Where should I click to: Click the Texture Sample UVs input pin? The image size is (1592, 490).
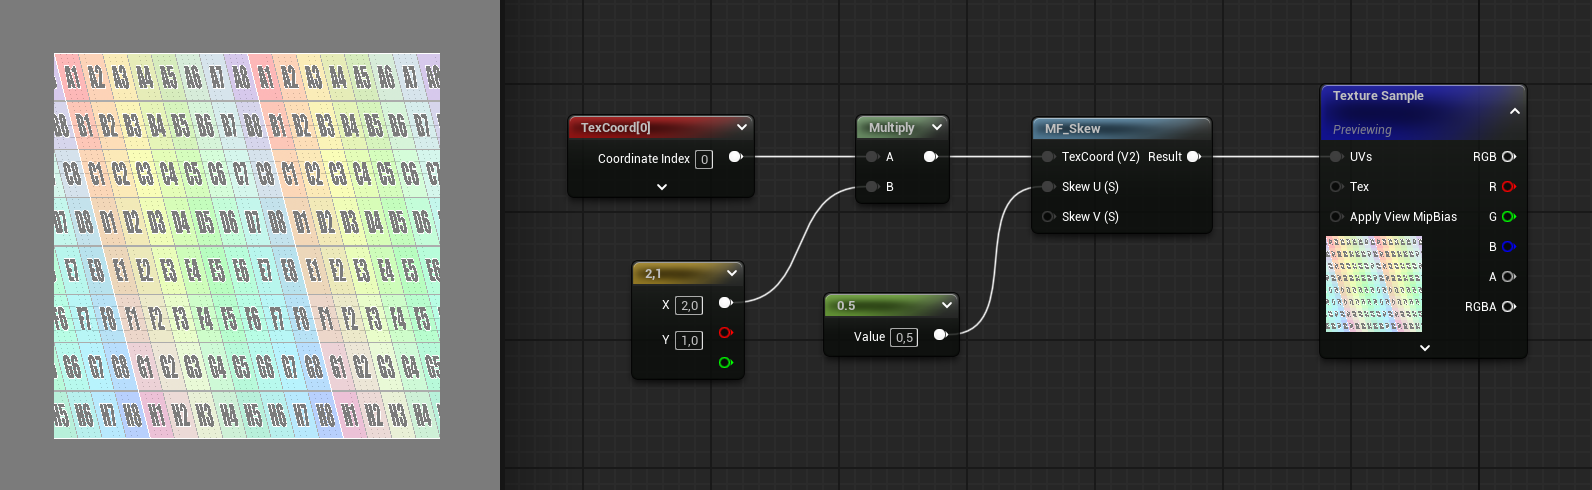(1336, 157)
